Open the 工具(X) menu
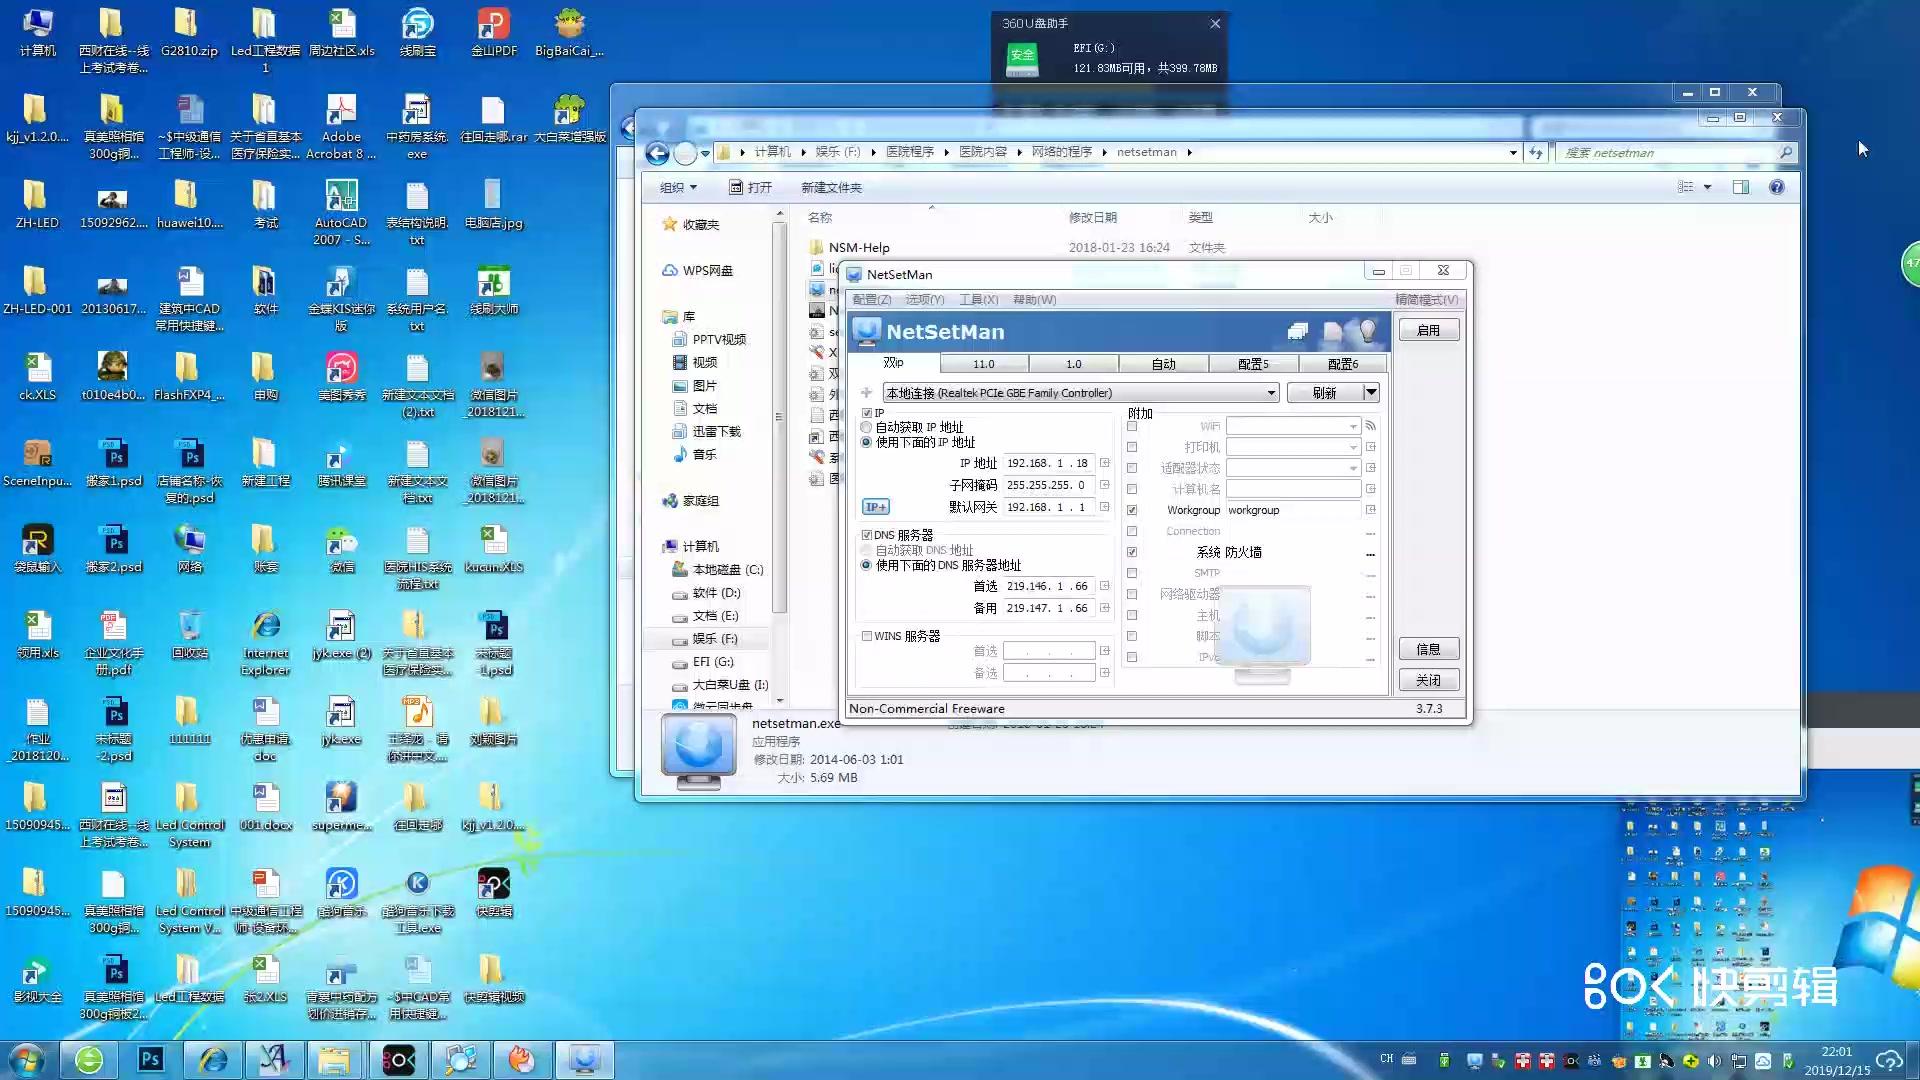The height and width of the screenshot is (1080, 1920). (978, 299)
